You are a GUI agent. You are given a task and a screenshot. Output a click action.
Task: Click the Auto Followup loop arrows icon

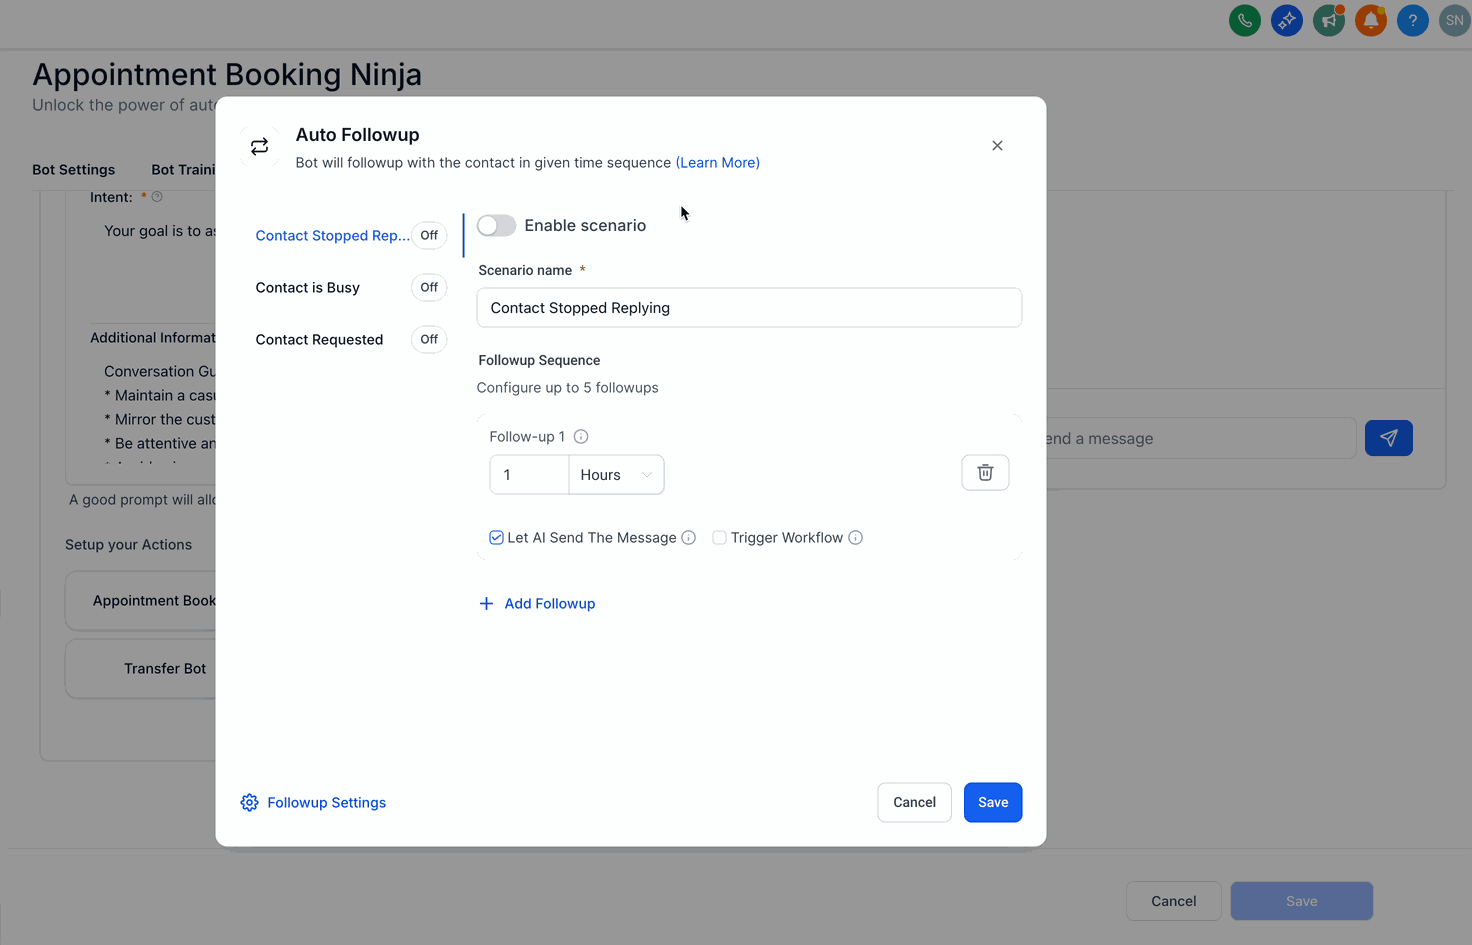[259, 147]
